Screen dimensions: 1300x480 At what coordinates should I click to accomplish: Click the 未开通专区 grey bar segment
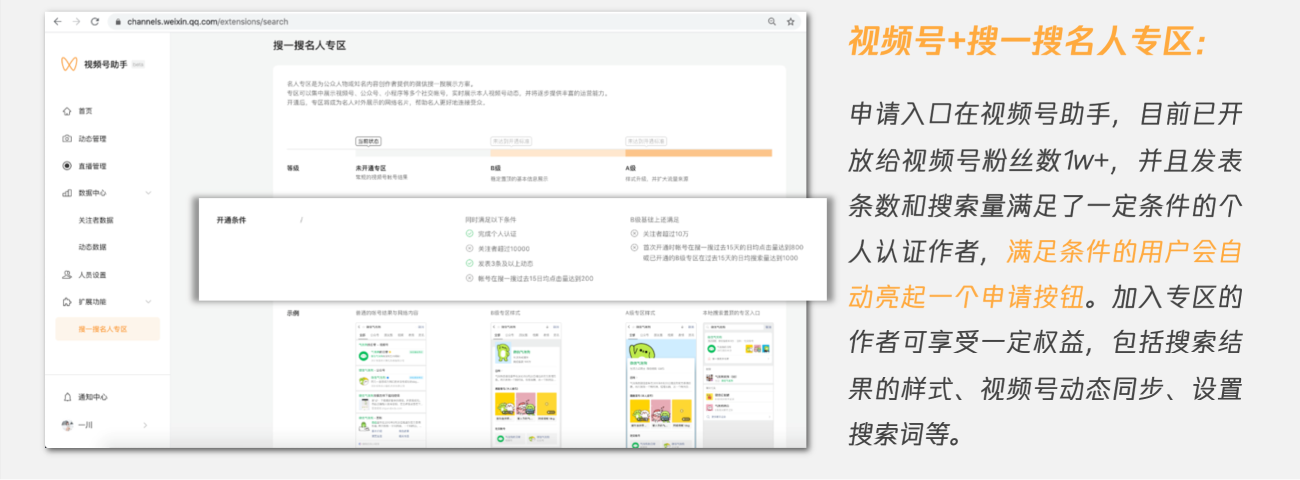[x=421, y=153]
